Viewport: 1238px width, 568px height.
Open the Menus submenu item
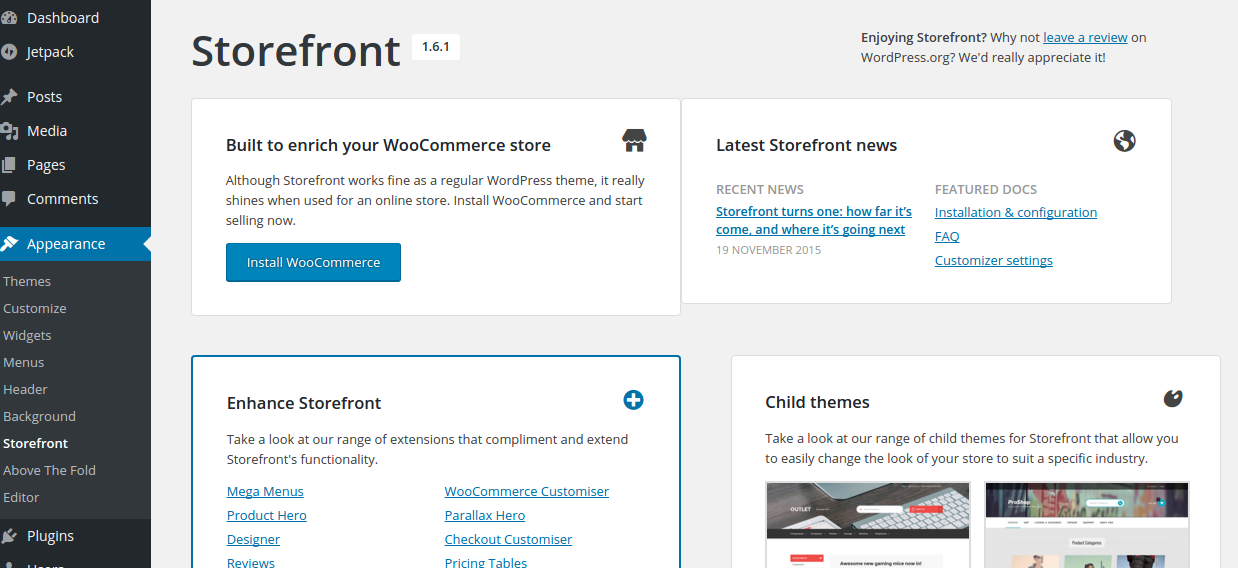(24, 363)
